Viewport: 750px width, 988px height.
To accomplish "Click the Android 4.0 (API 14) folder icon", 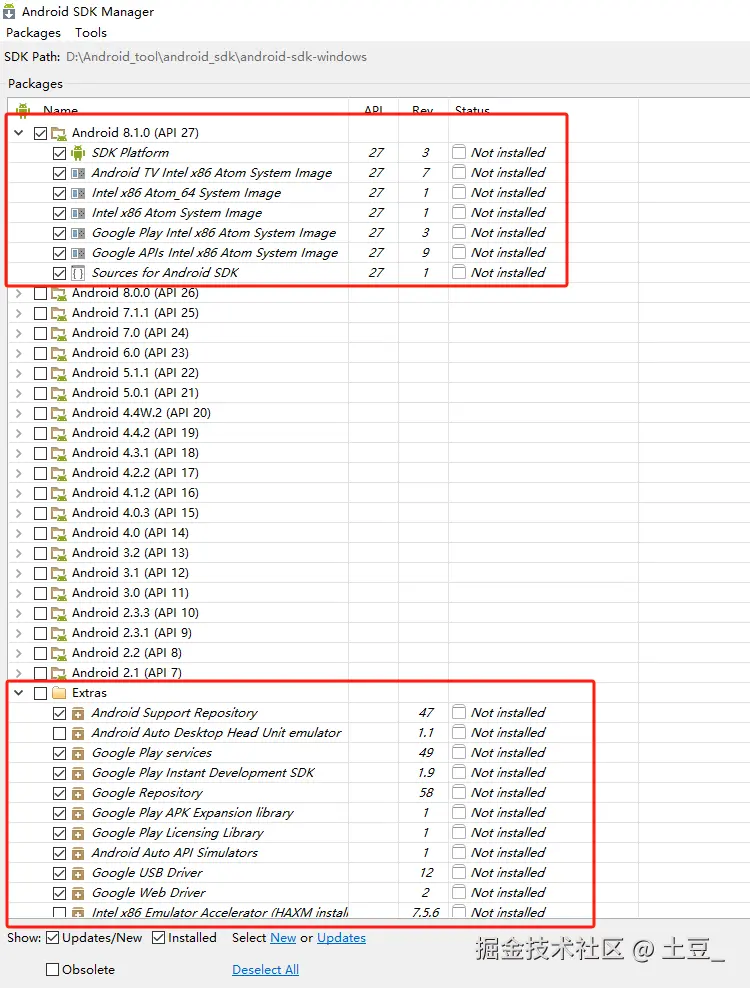I will tap(59, 534).
